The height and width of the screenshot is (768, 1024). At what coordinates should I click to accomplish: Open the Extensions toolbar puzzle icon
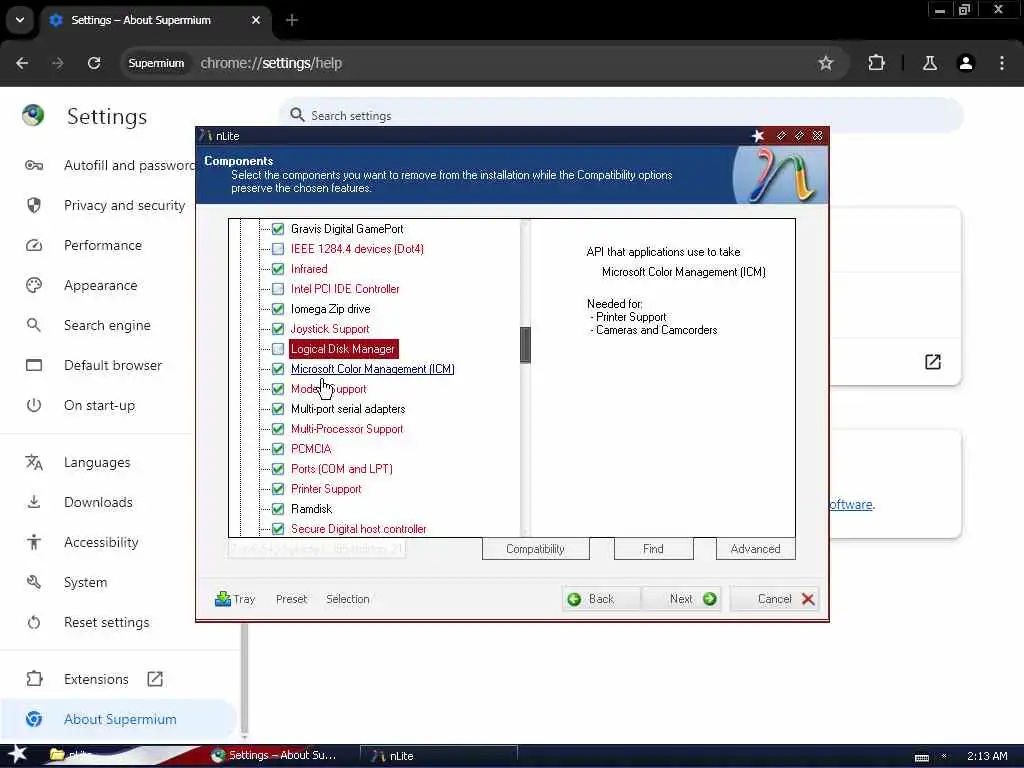coord(876,63)
